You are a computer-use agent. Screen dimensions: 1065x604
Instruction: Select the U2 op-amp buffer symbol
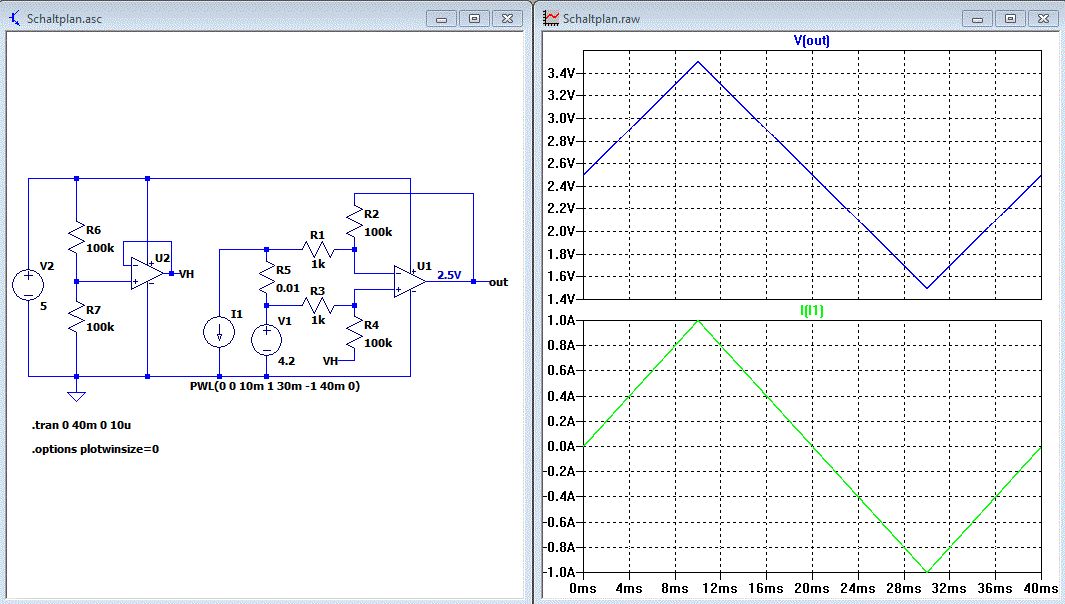tap(148, 272)
